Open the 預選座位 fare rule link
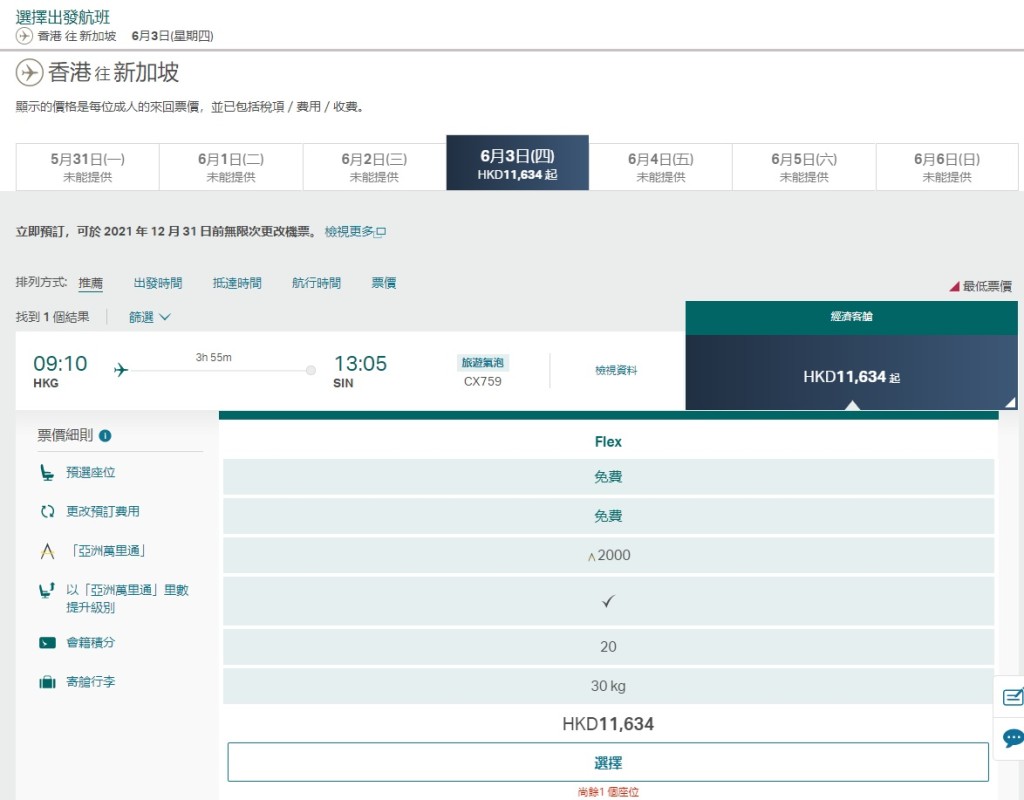Screen dimensions: 1024x800 pos(90,473)
